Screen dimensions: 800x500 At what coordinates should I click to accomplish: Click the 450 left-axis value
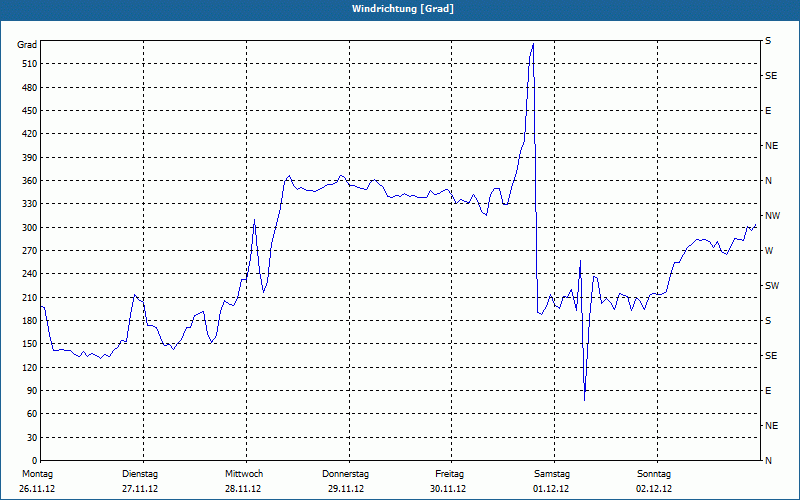click(x=30, y=111)
